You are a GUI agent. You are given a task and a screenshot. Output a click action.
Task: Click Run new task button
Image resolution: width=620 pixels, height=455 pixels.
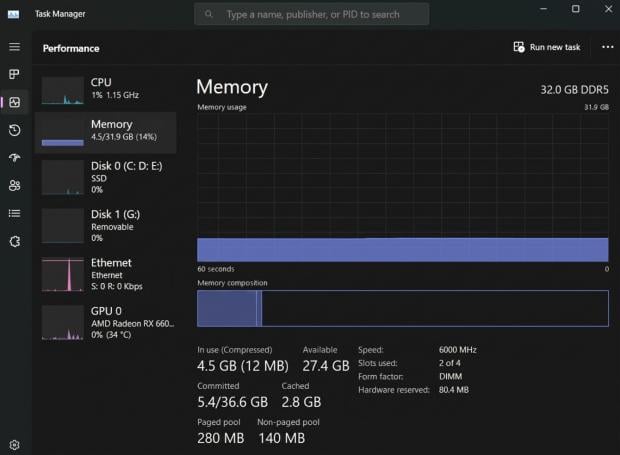pyautogui.click(x=547, y=47)
